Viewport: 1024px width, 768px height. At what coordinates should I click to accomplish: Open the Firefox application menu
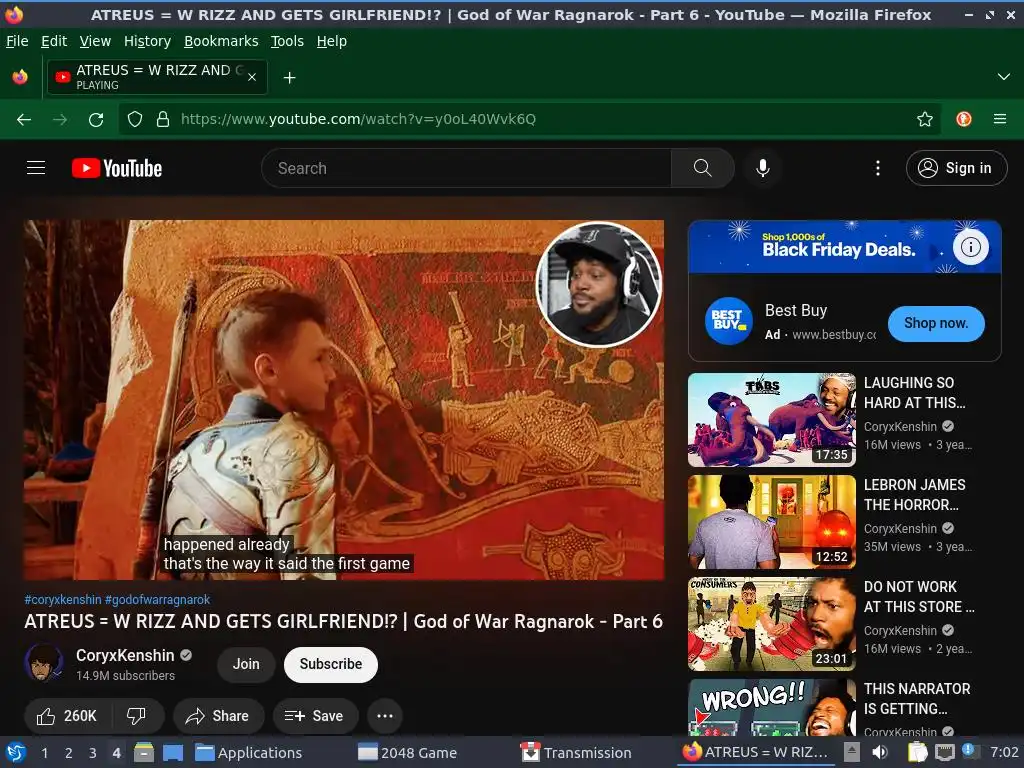point(999,119)
